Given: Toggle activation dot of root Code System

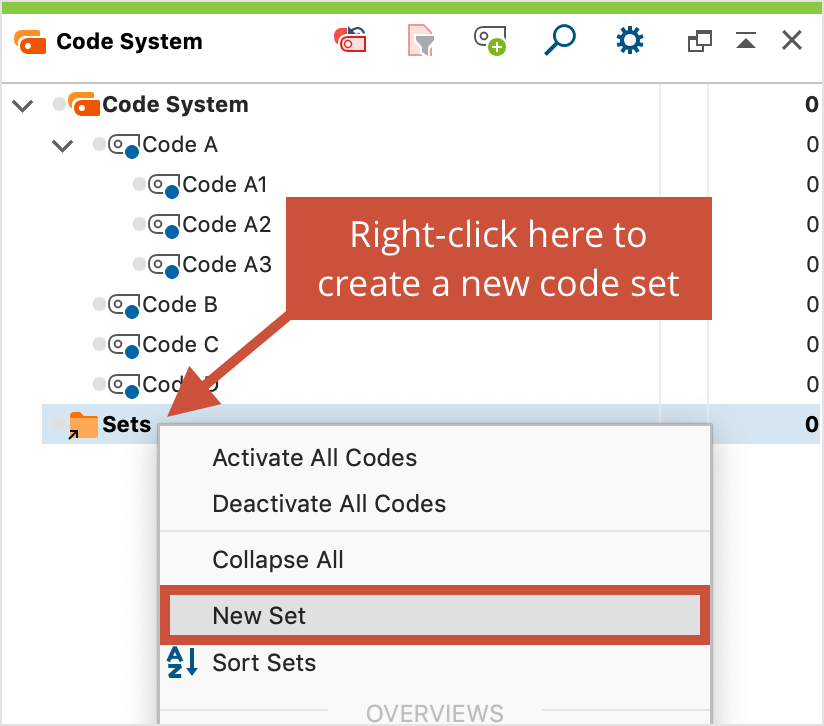Looking at the screenshot, I should click(59, 103).
